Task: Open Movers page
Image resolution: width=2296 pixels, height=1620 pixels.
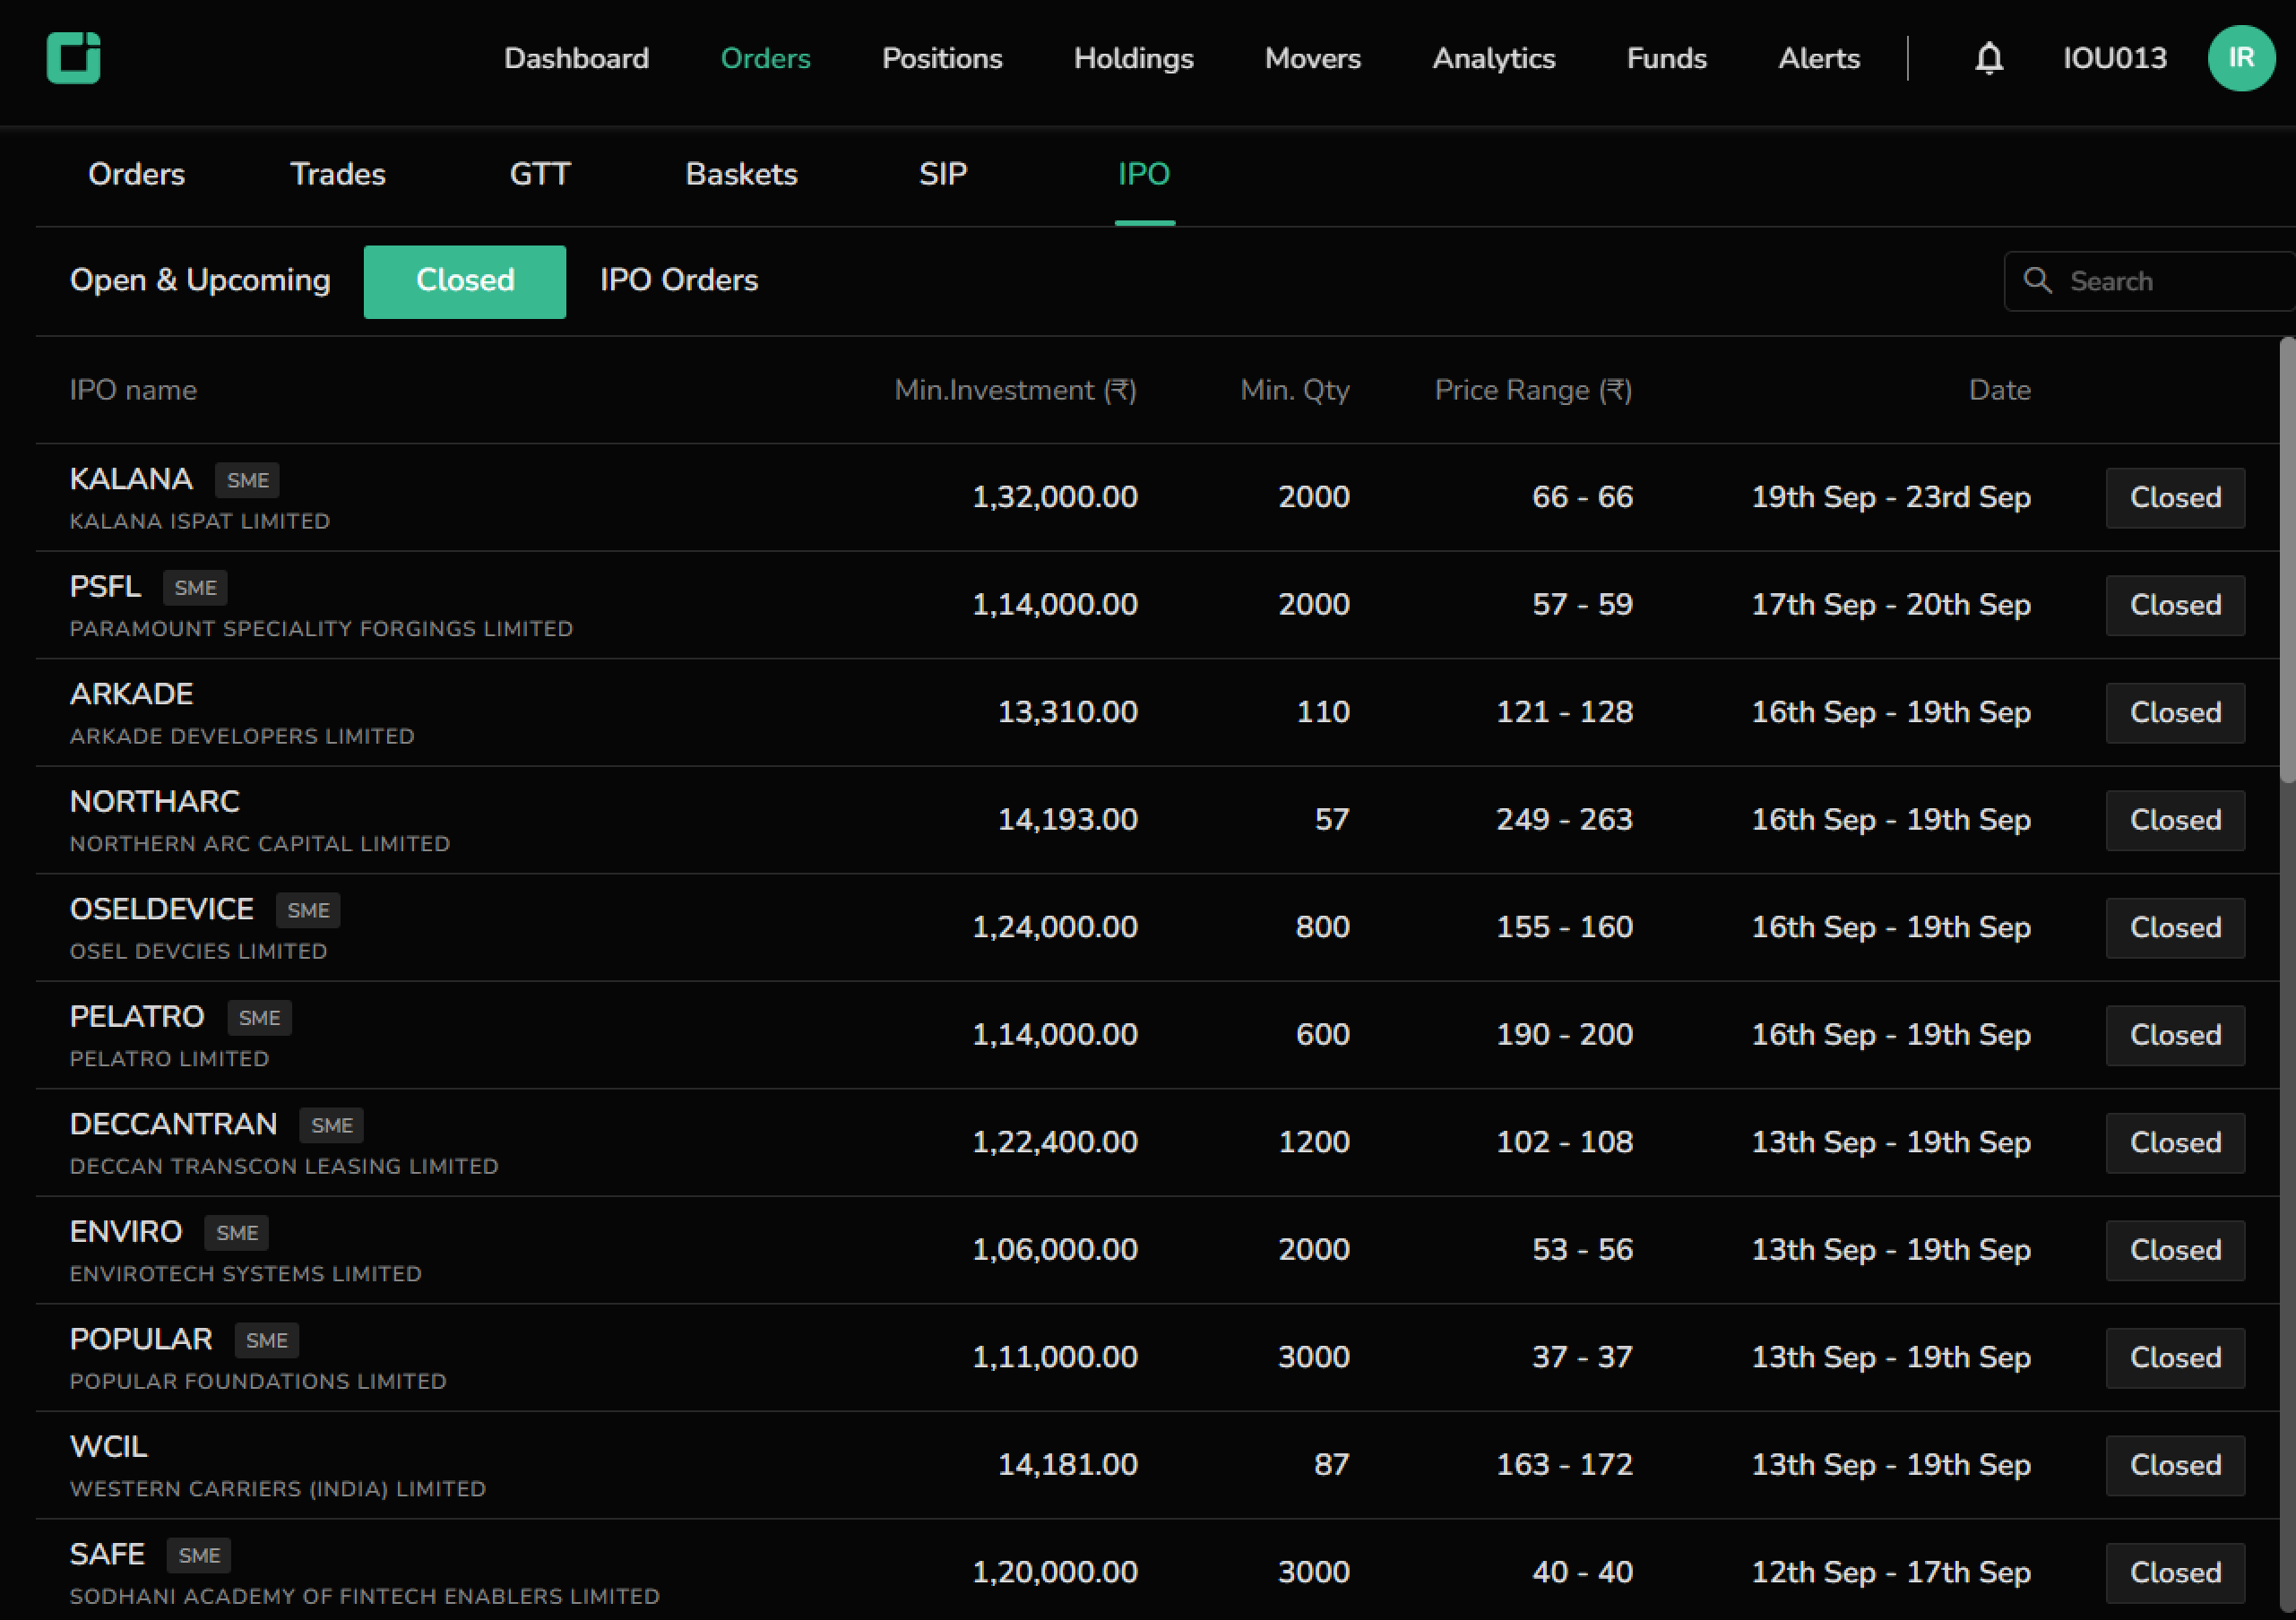Action: 1312,58
